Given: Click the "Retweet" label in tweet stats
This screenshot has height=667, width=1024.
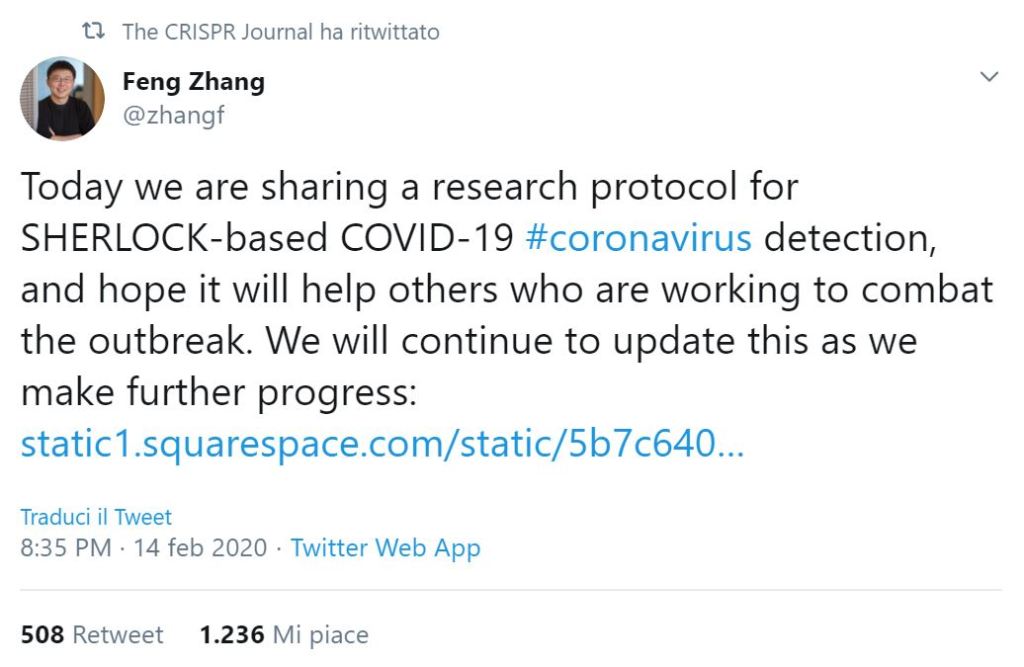Looking at the screenshot, I should (118, 634).
